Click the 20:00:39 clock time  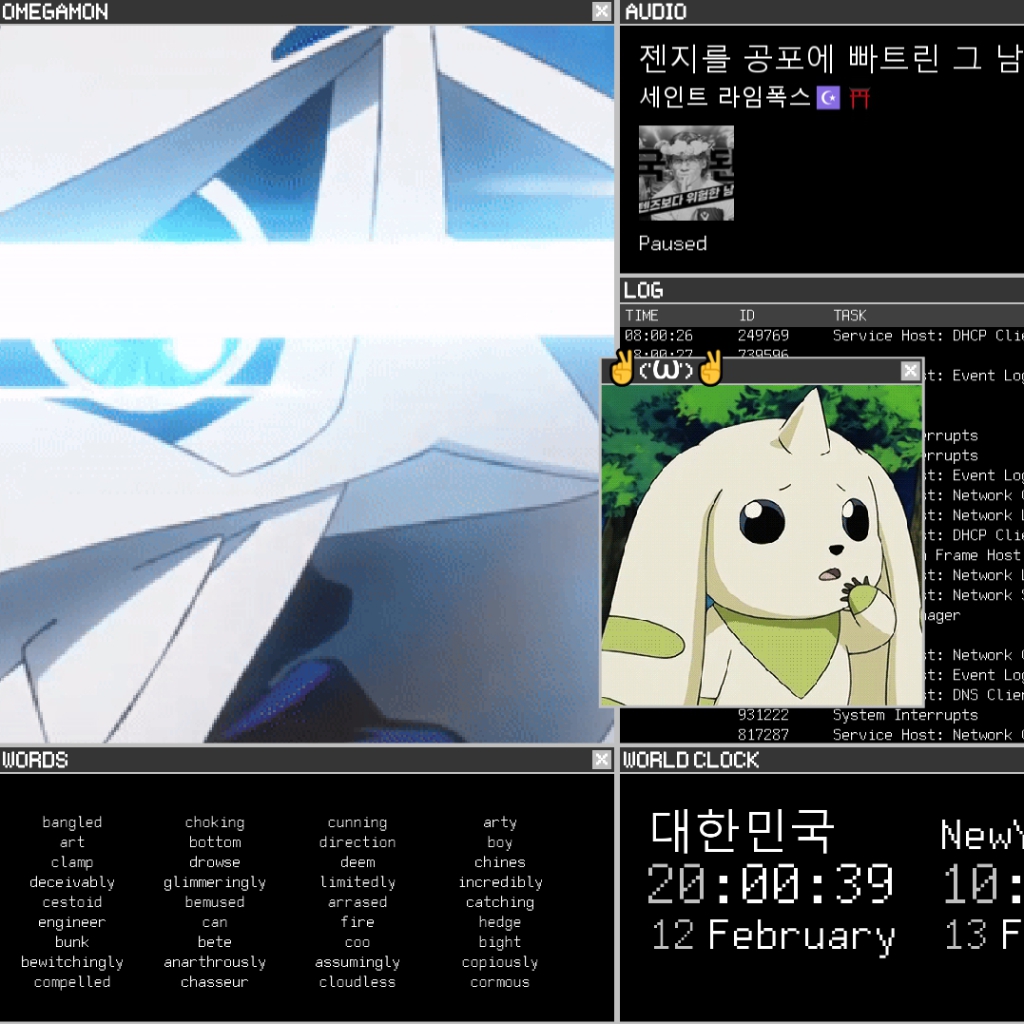[x=771, y=884]
